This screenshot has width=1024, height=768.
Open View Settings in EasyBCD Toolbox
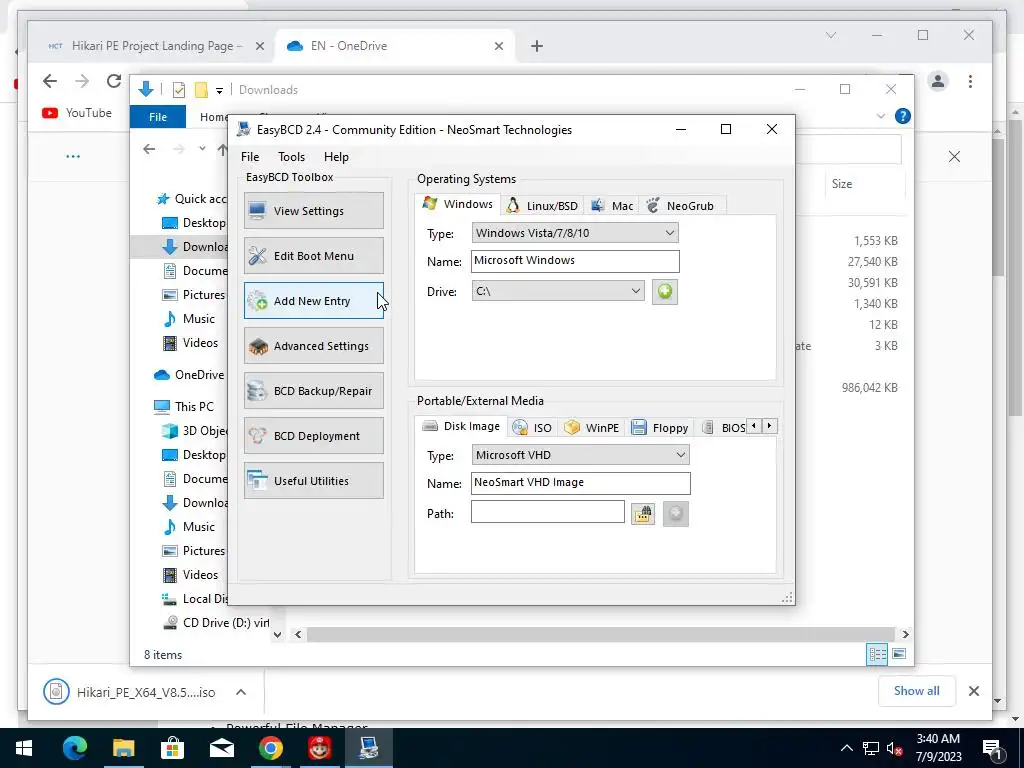pyautogui.click(x=313, y=211)
